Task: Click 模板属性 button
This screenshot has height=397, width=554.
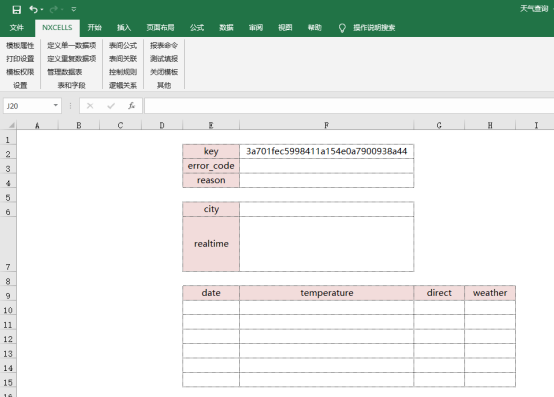Action: (20, 46)
